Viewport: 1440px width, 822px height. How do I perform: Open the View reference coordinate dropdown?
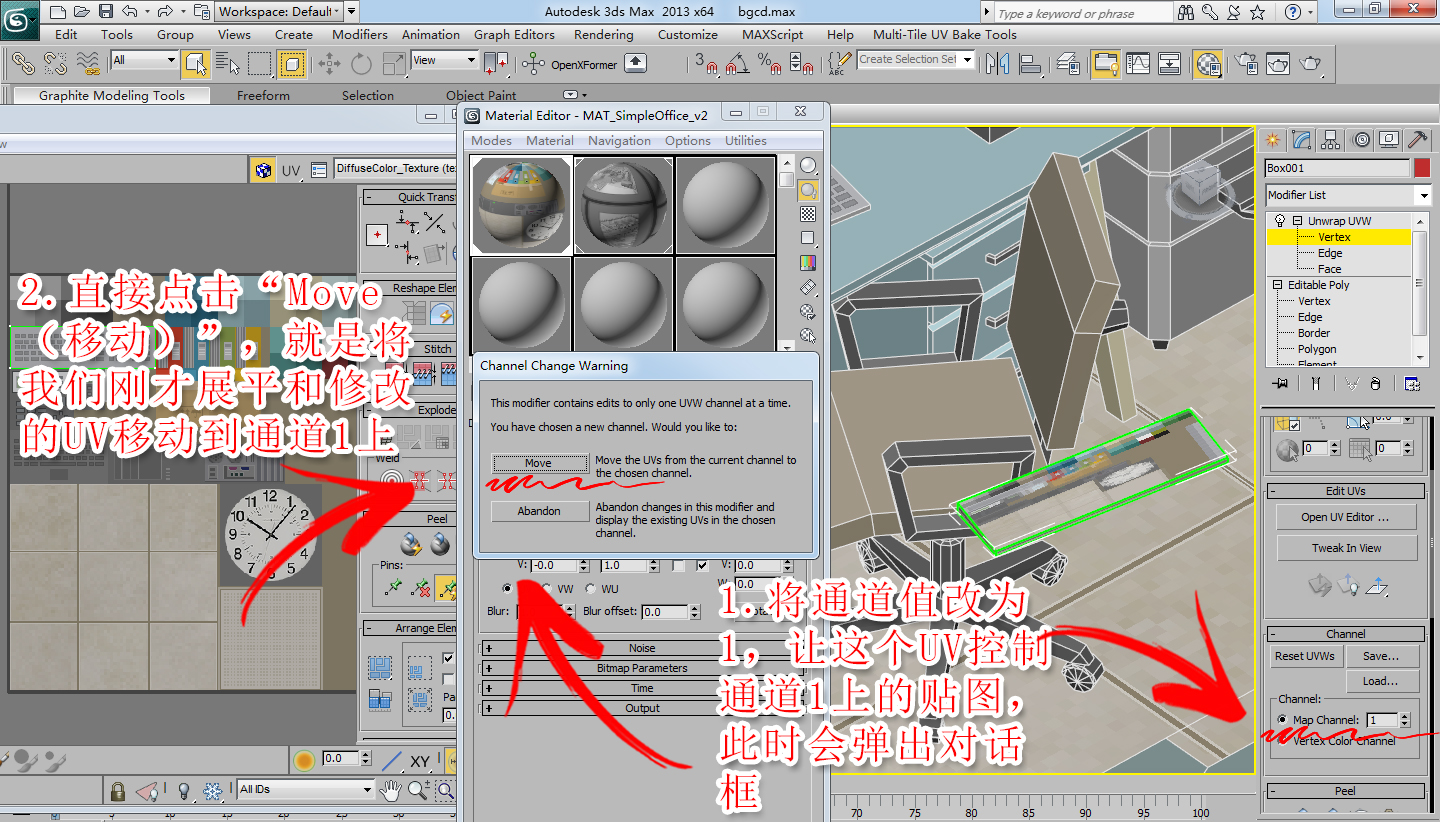tap(445, 60)
